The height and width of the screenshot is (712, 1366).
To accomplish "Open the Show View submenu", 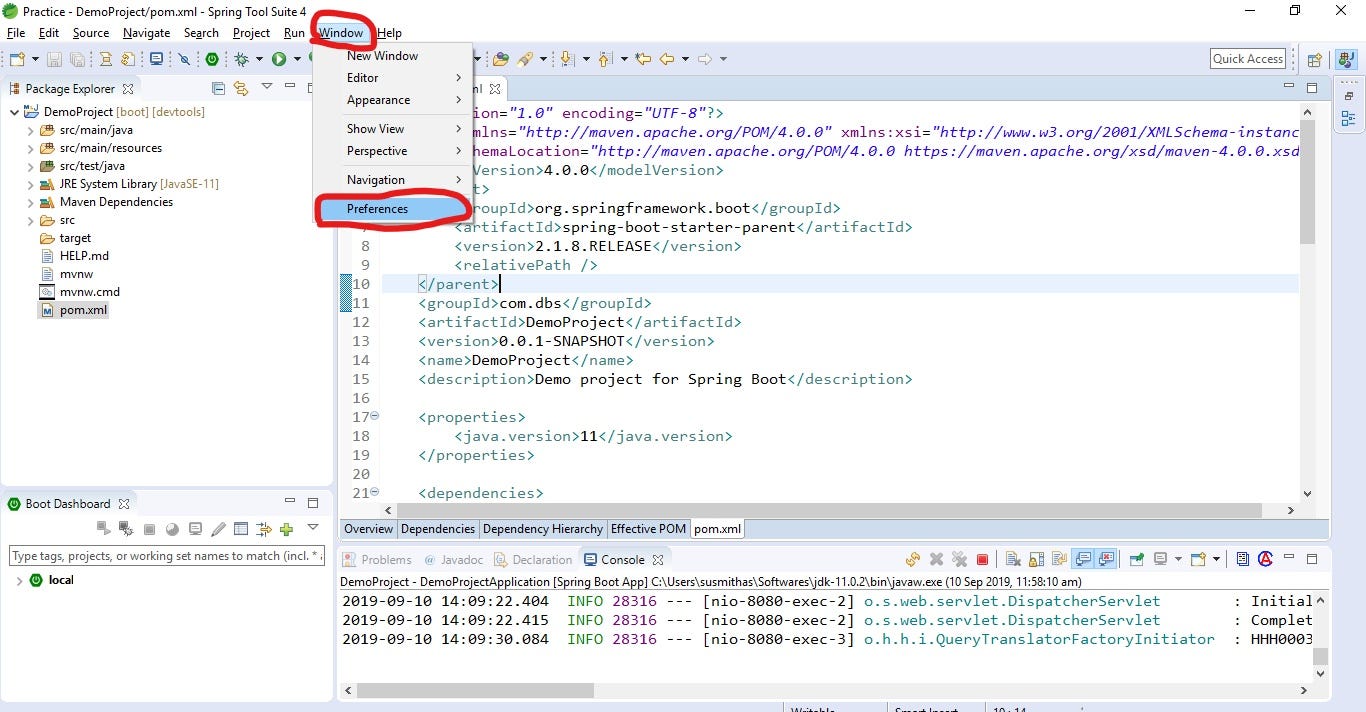I will pos(393,129).
